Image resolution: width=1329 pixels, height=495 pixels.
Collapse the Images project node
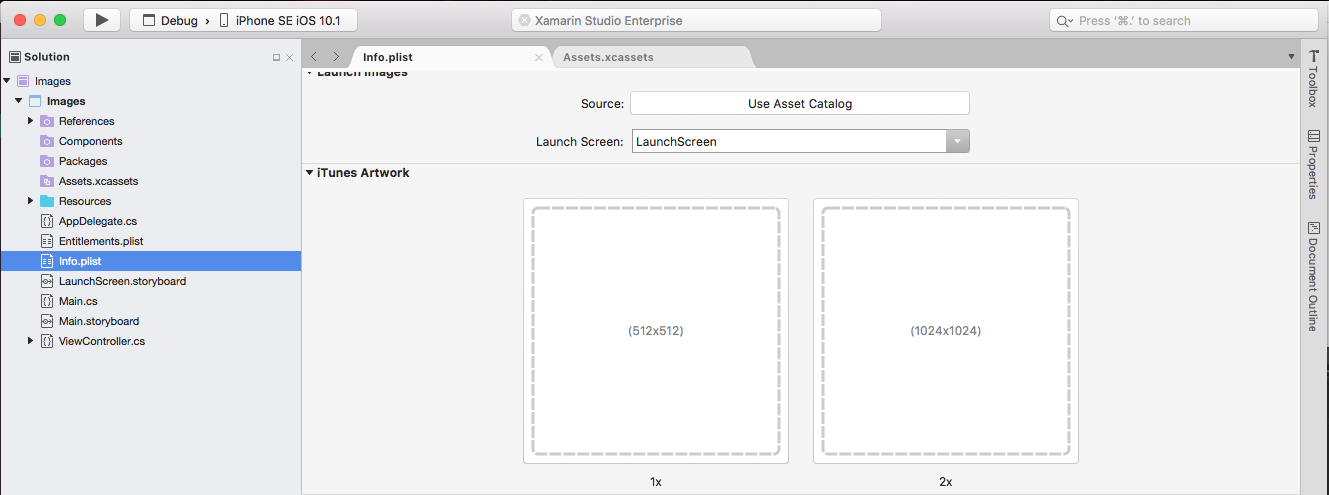click(x=19, y=101)
